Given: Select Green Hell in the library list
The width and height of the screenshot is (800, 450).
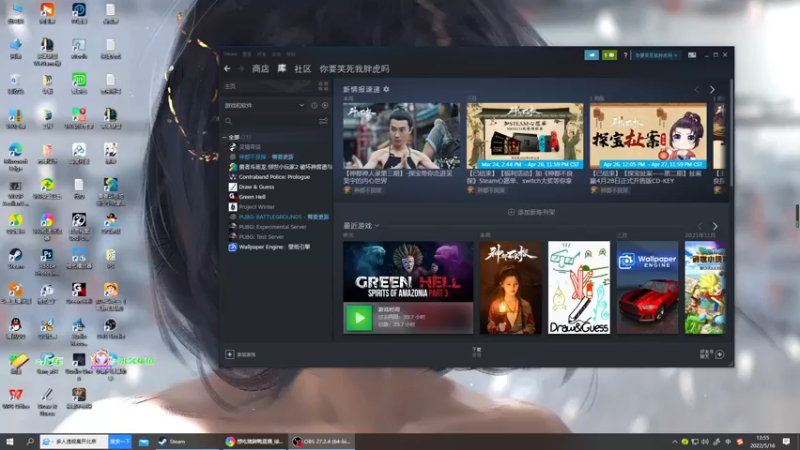Looking at the screenshot, I should click(x=252, y=197).
